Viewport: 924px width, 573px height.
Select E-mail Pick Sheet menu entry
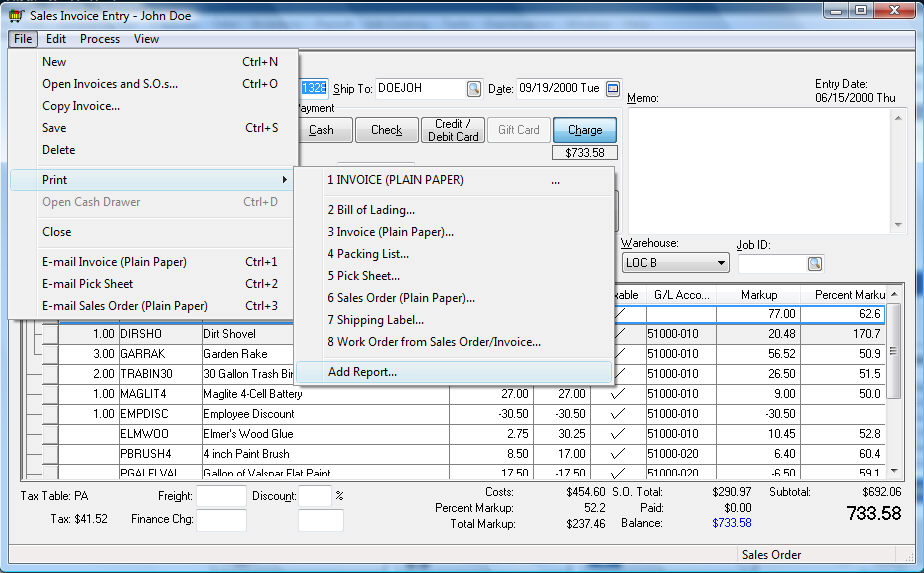(88, 284)
